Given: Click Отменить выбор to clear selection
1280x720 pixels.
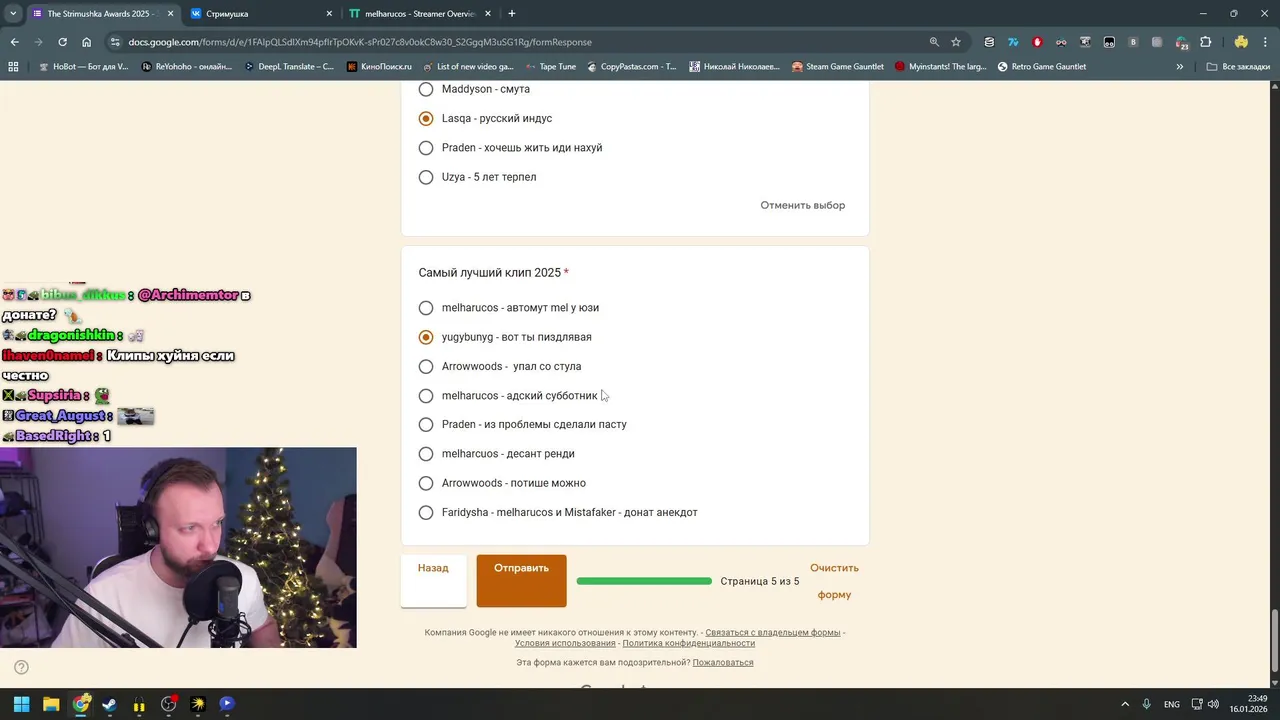Looking at the screenshot, I should pyautogui.click(x=802, y=205).
